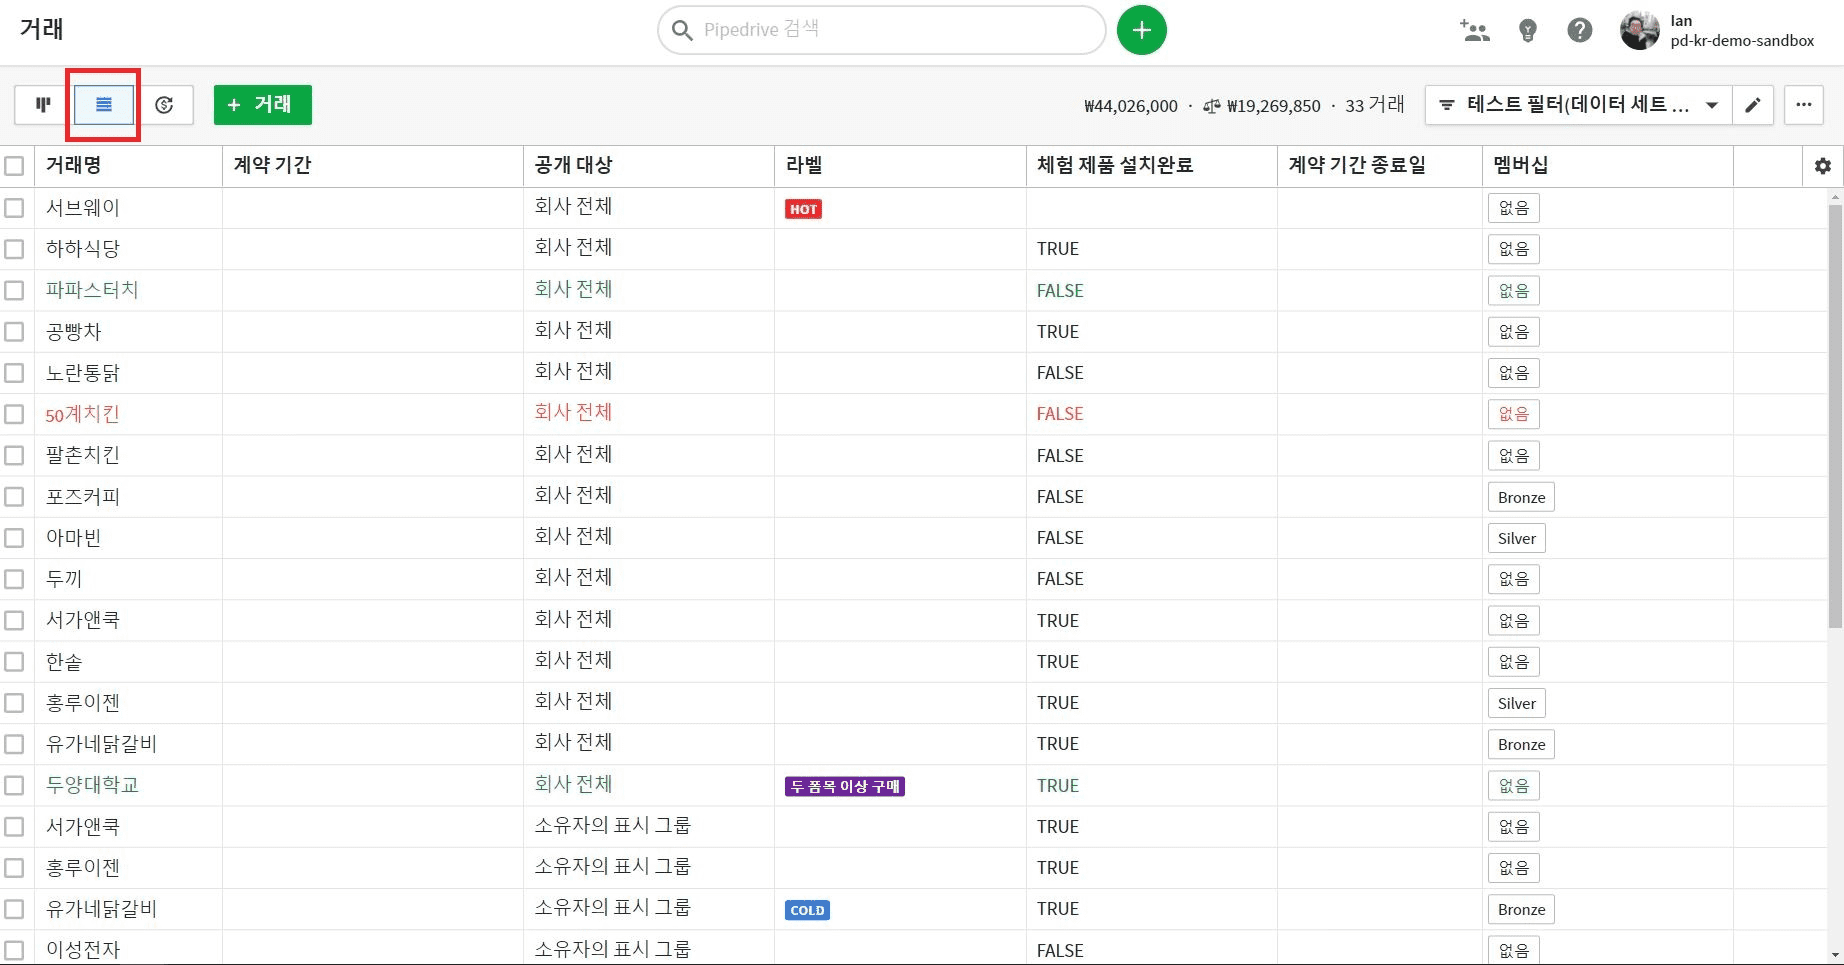
Task: Open the 서브웨이 deal link
Action: pos(82,208)
